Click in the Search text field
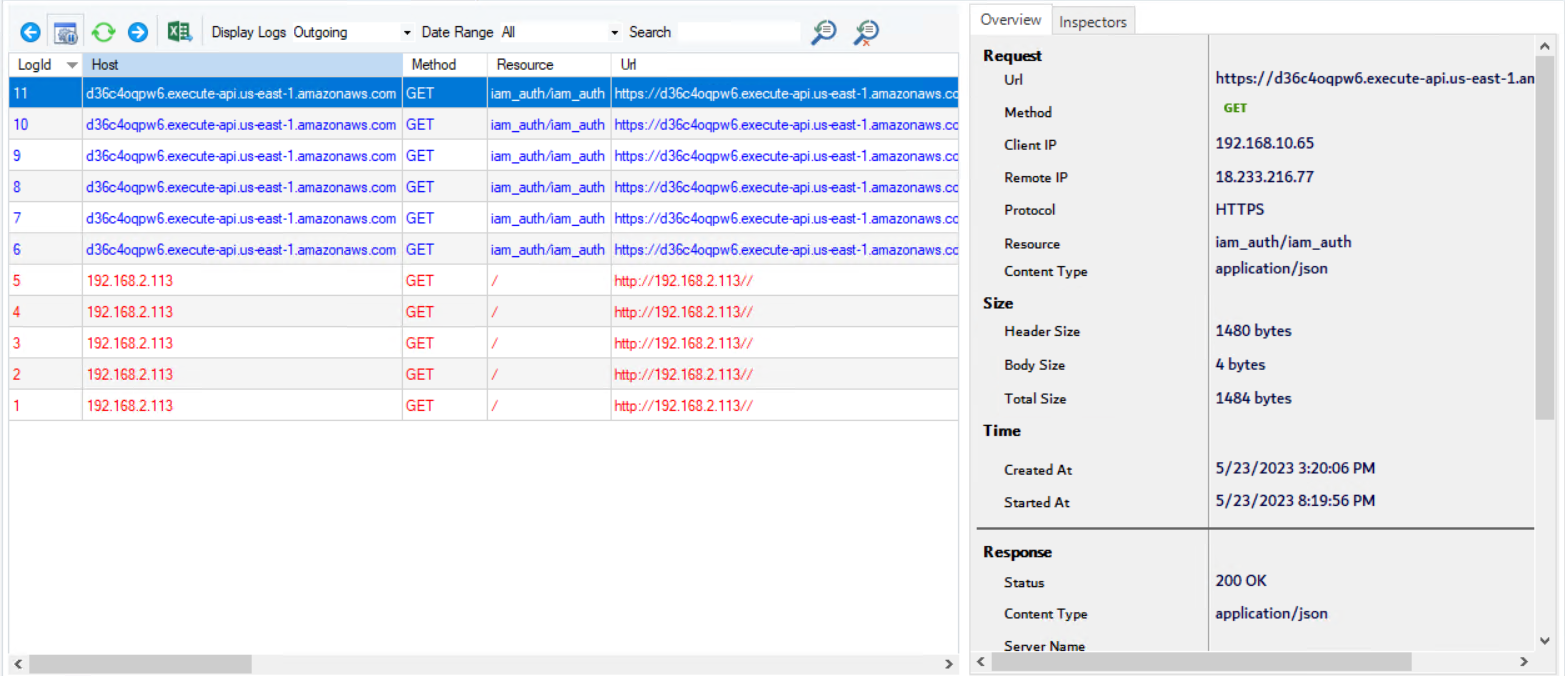Viewport: 1565px width, 676px height. click(x=738, y=33)
